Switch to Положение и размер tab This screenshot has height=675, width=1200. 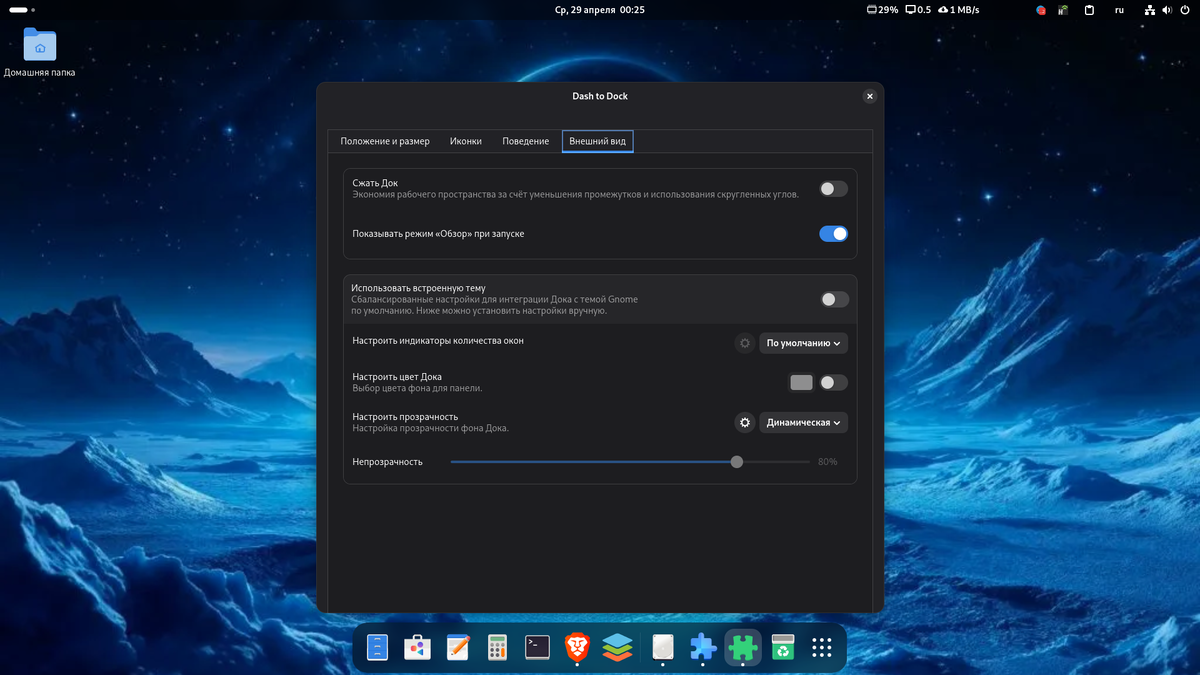pyautogui.click(x=385, y=141)
